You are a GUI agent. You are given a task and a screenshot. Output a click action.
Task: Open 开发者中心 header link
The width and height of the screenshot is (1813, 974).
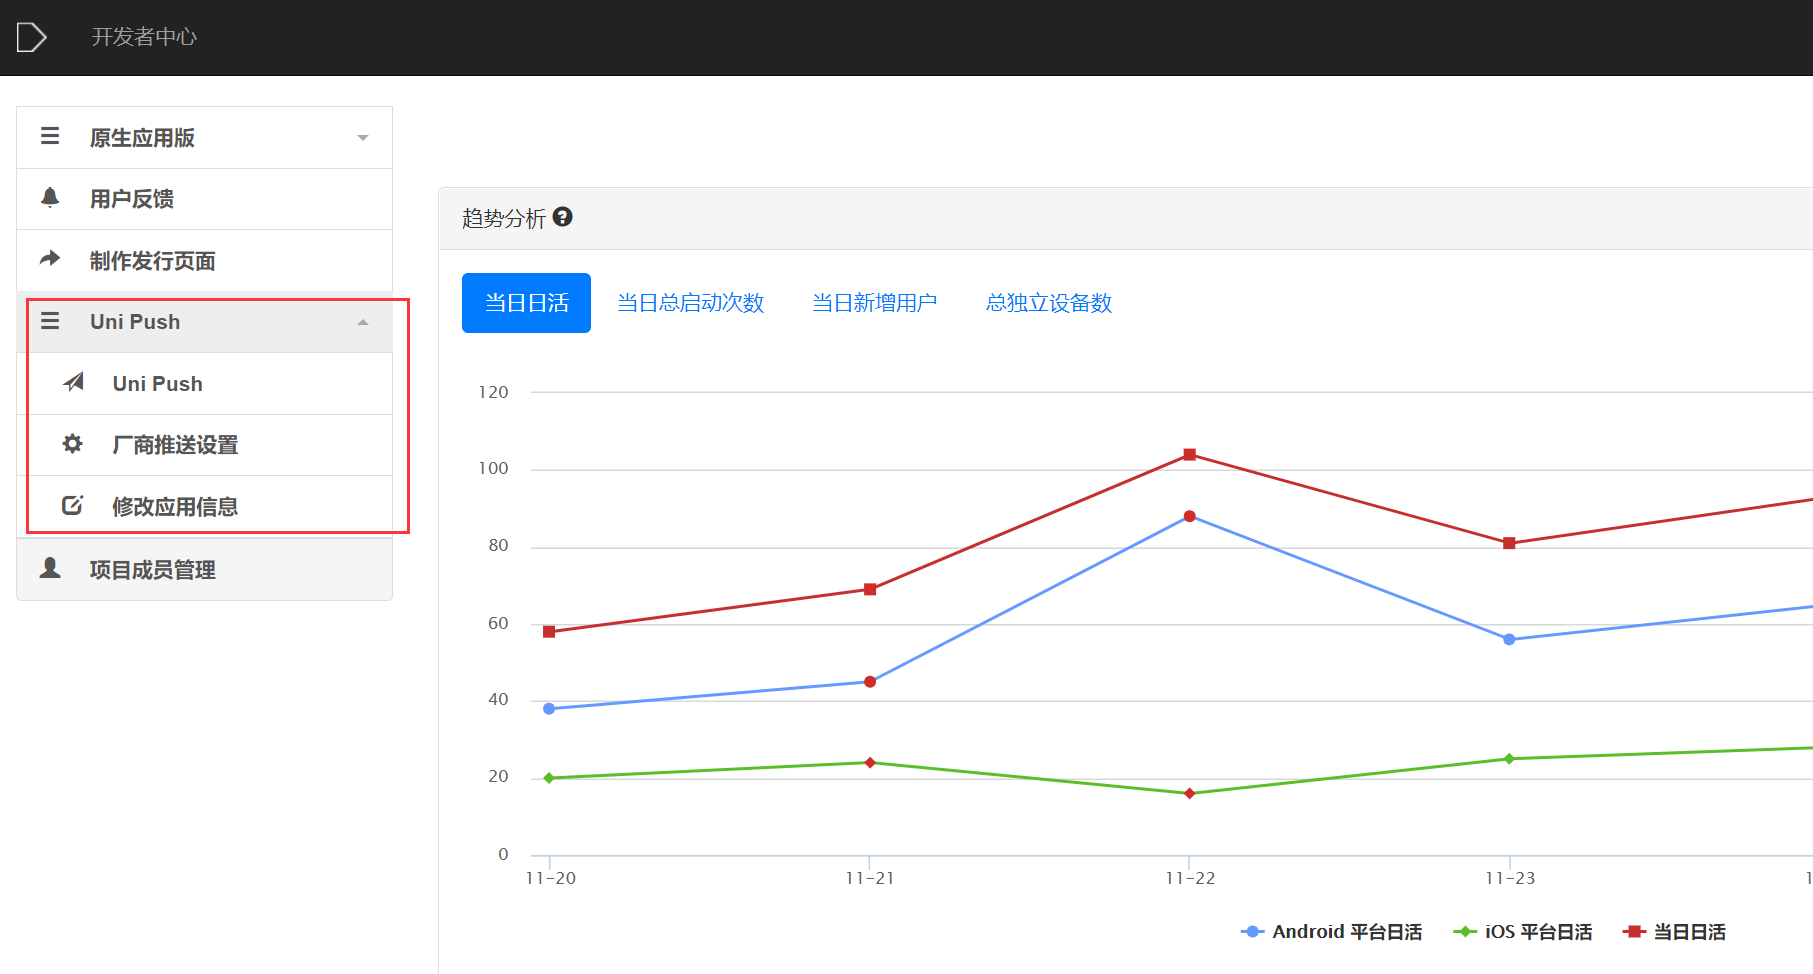[x=144, y=37]
